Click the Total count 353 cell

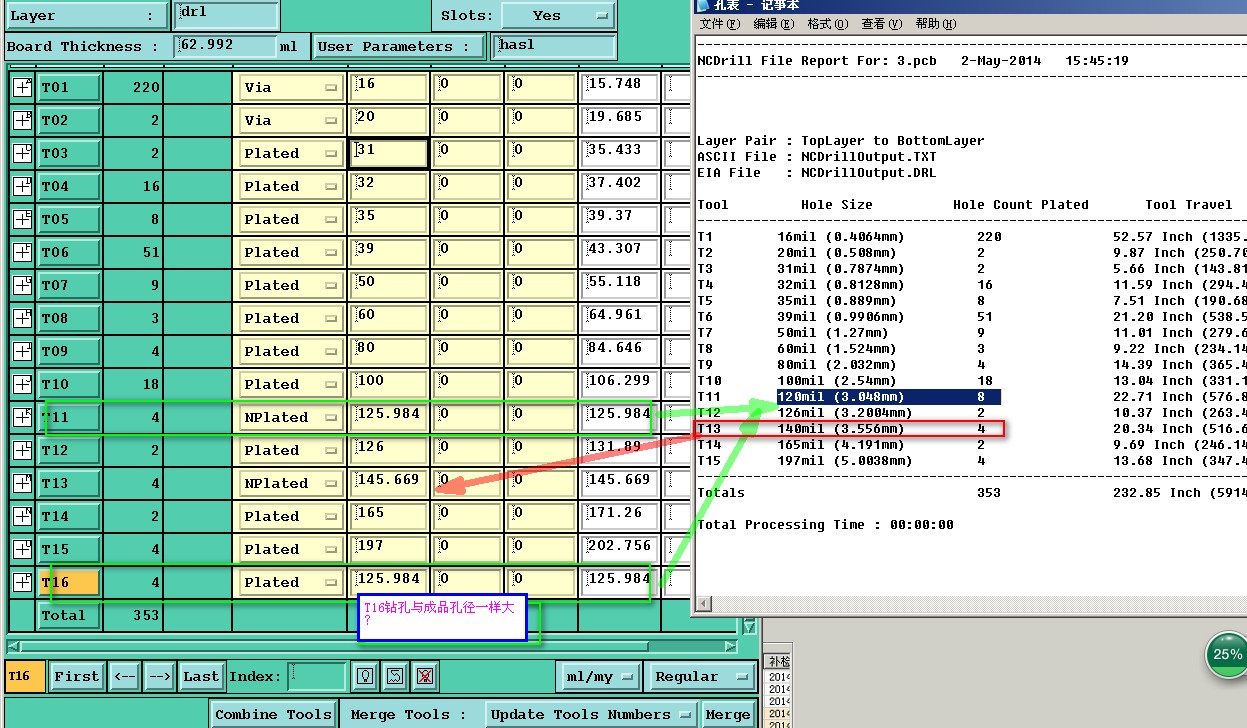(x=133, y=616)
